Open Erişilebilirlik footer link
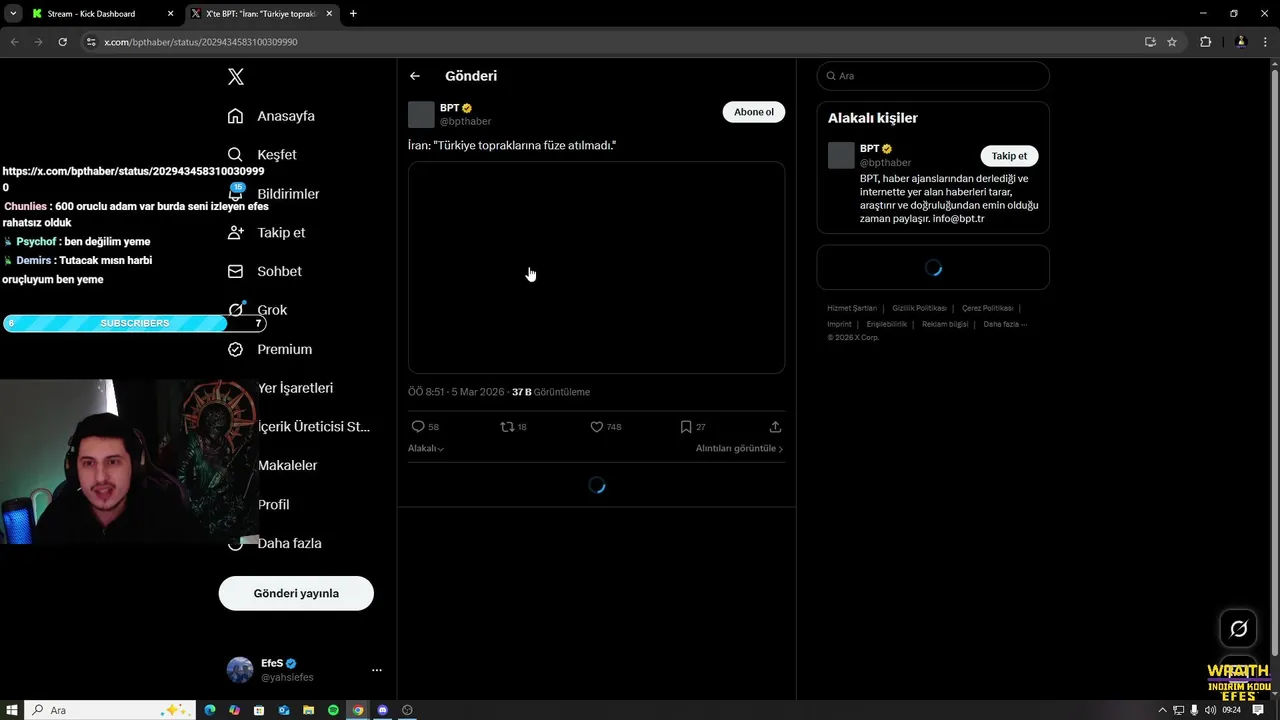1280x720 pixels. coord(887,324)
